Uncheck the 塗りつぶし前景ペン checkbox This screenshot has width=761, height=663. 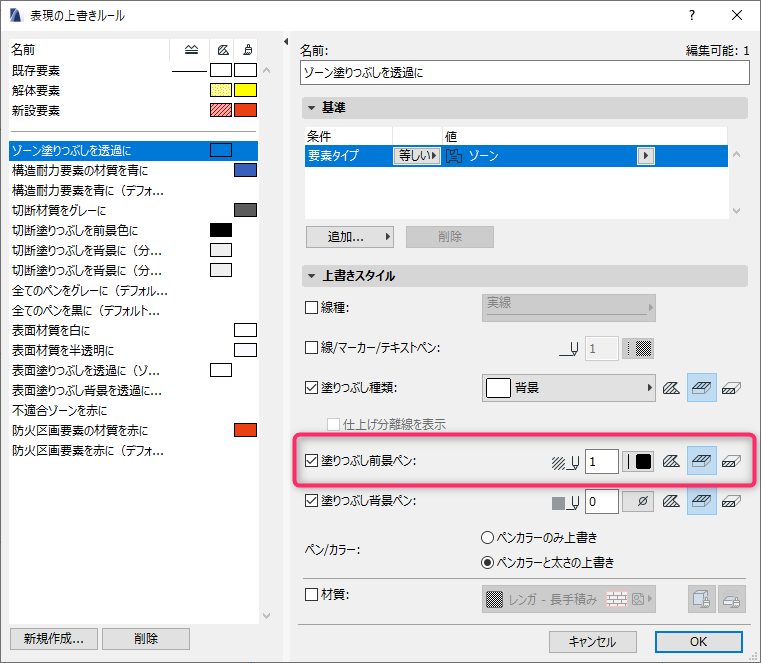pyautogui.click(x=311, y=461)
